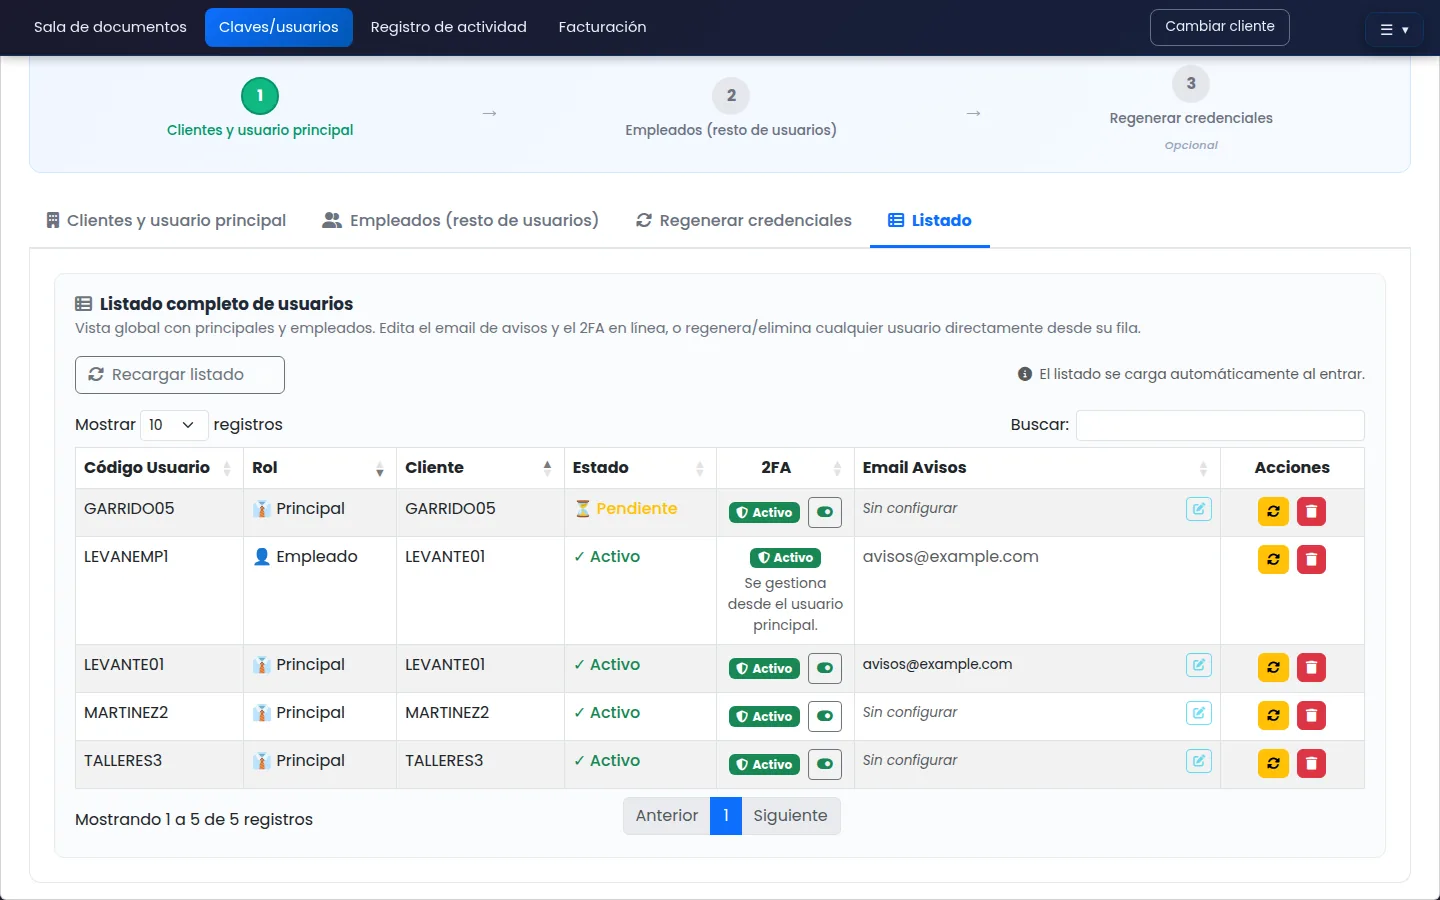Regenerate credentials for TALLERES3 row
The height and width of the screenshot is (900, 1440).
(1273, 763)
